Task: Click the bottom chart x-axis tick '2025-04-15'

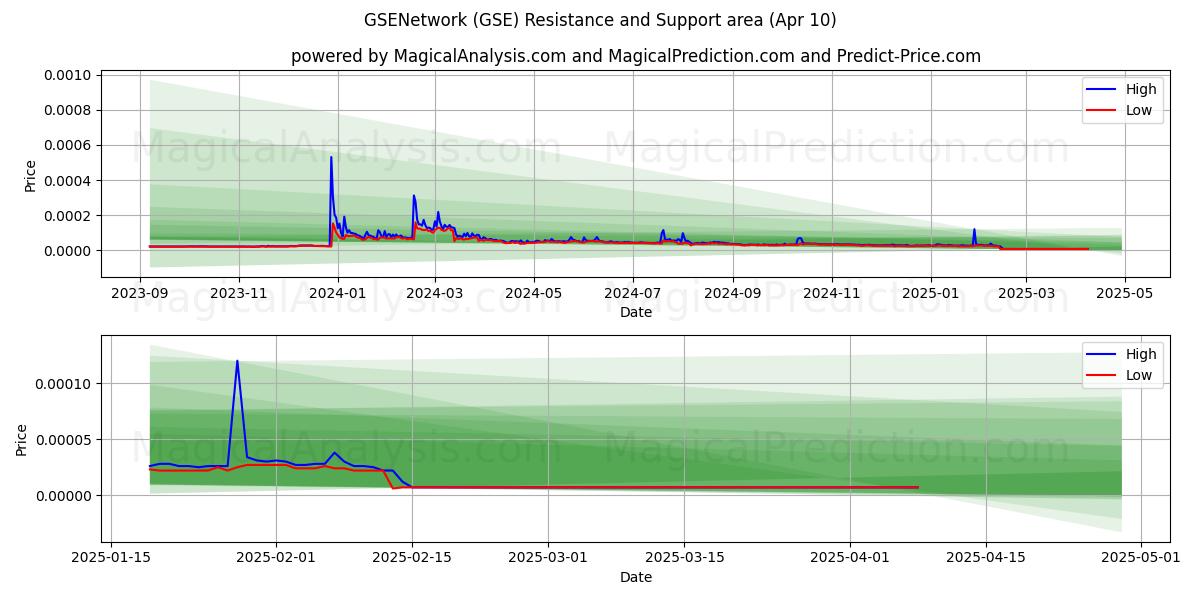Action: pyautogui.click(x=986, y=558)
